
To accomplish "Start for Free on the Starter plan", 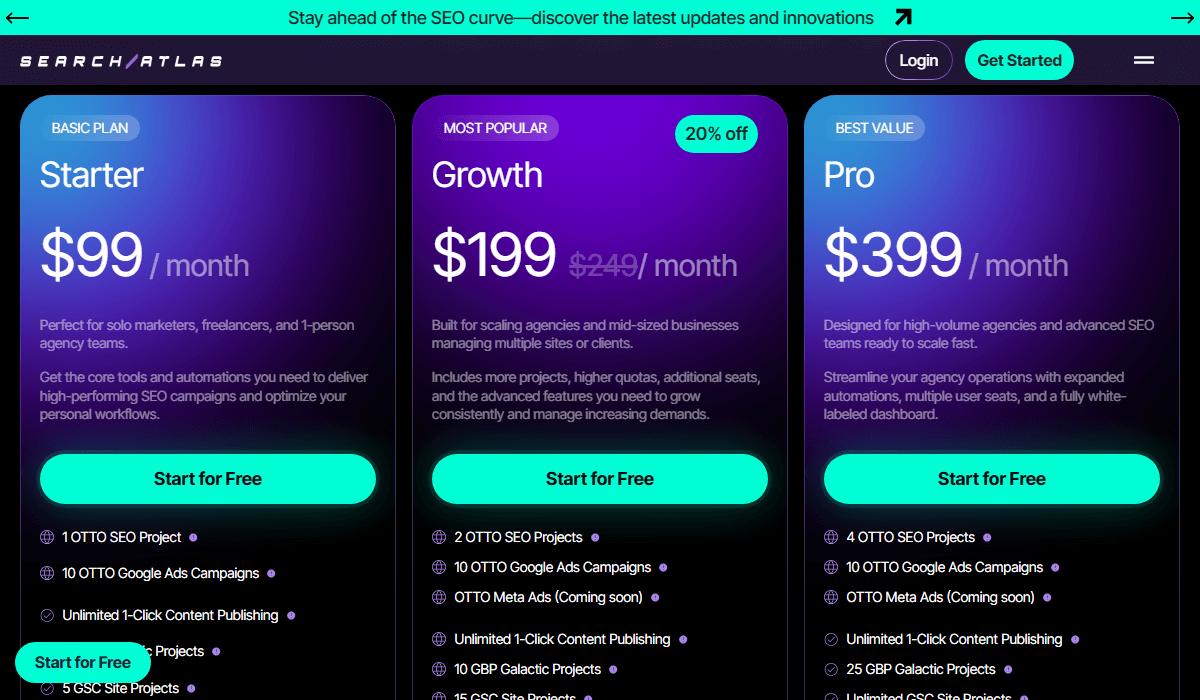I will click(x=208, y=479).
